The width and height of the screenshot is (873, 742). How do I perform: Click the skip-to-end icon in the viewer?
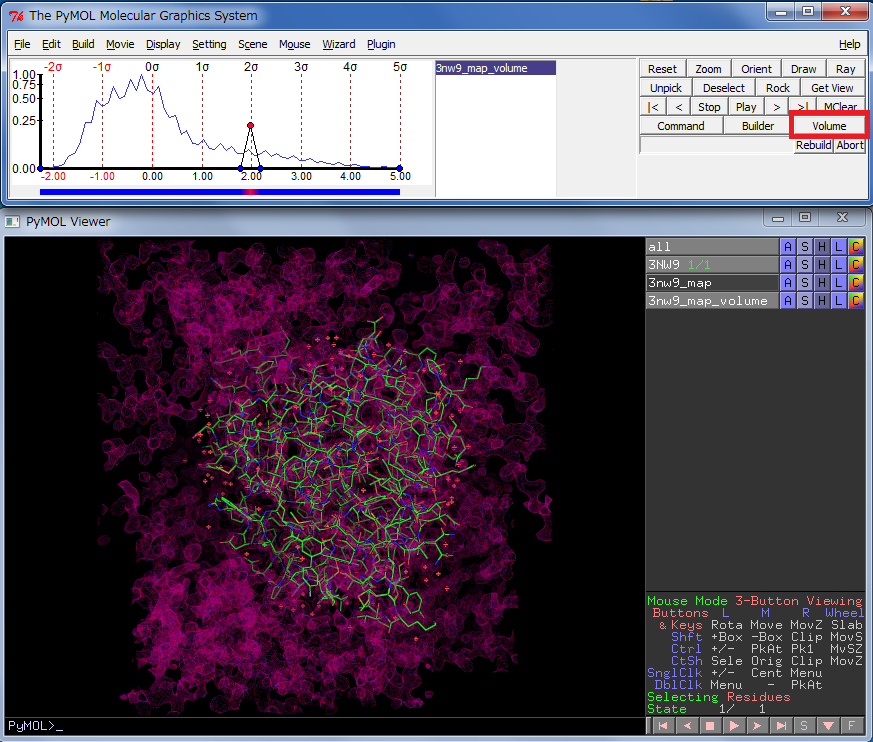tap(781, 725)
